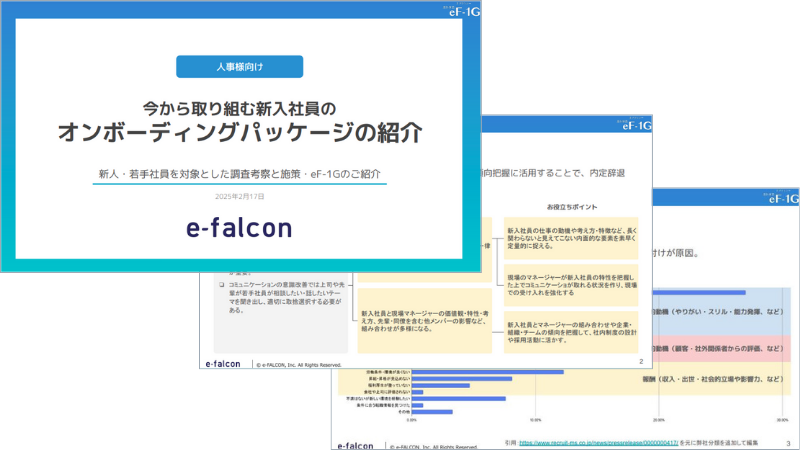Select the copyright text on slide 2 footer

pyautogui.click(x=298, y=365)
